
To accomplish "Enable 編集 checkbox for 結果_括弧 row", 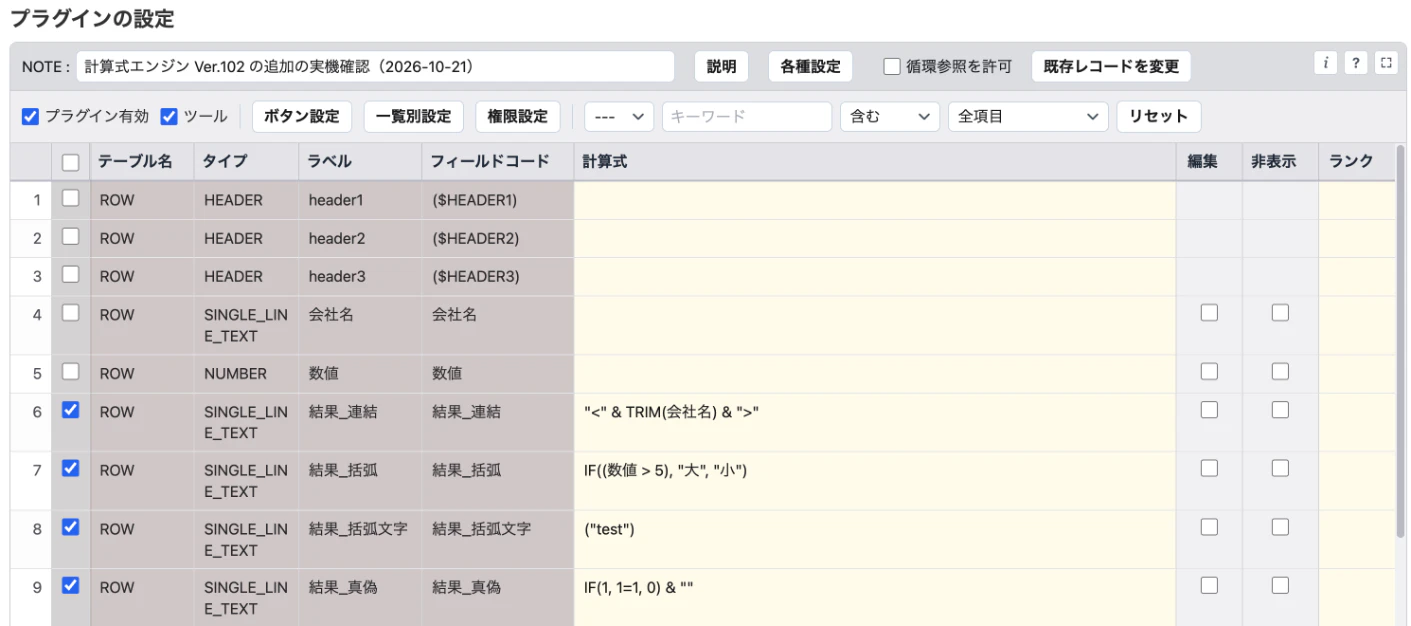I will point(1209,468).
